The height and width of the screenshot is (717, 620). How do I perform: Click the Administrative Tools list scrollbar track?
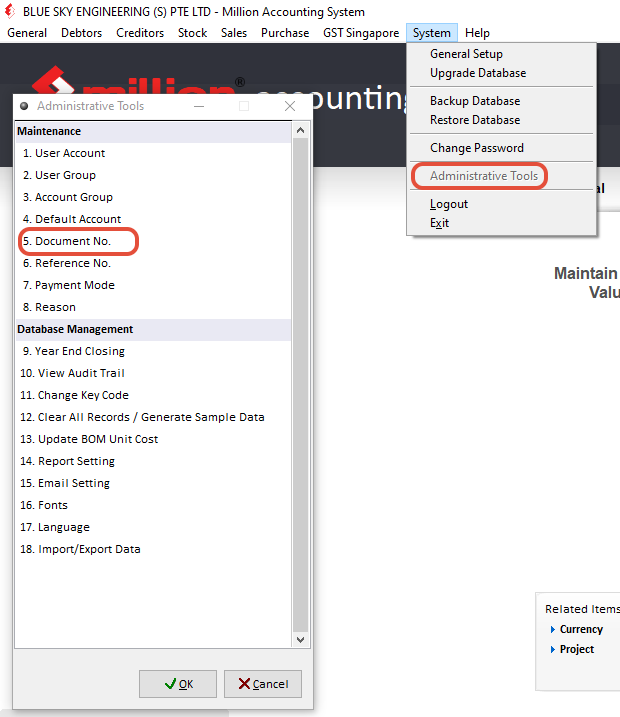(300, 385)
